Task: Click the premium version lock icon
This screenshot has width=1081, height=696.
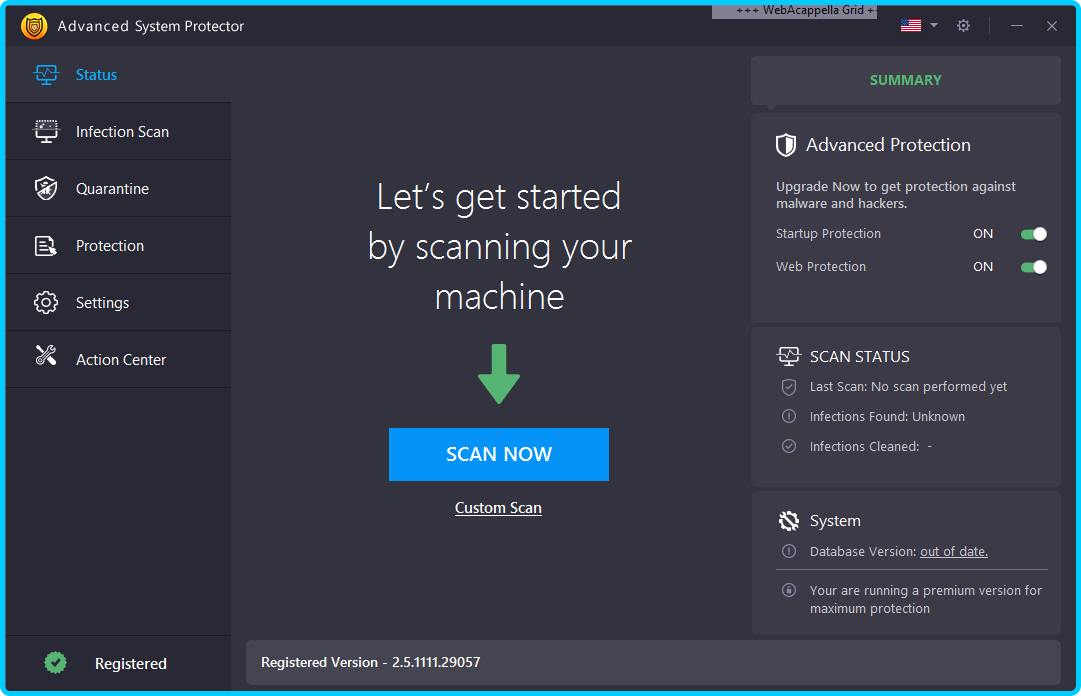Action: click(789, 590)
